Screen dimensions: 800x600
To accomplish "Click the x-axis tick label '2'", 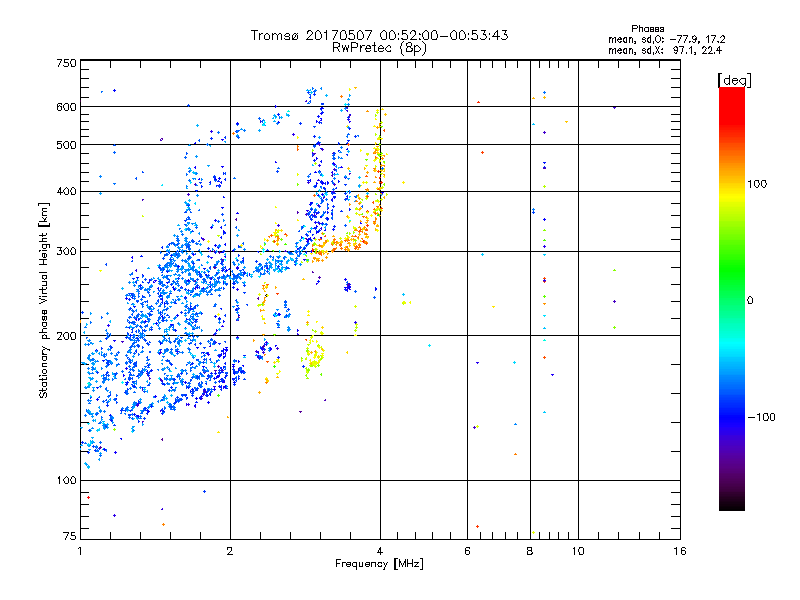I will (230, 551).
